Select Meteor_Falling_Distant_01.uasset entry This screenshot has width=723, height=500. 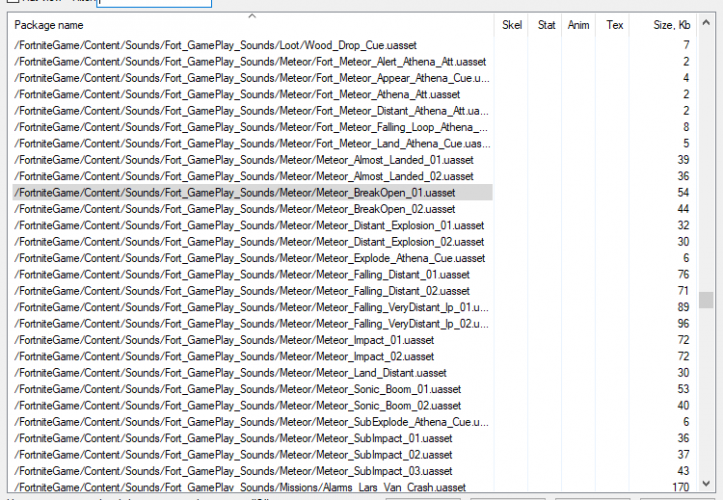click(x=241, y=274)
